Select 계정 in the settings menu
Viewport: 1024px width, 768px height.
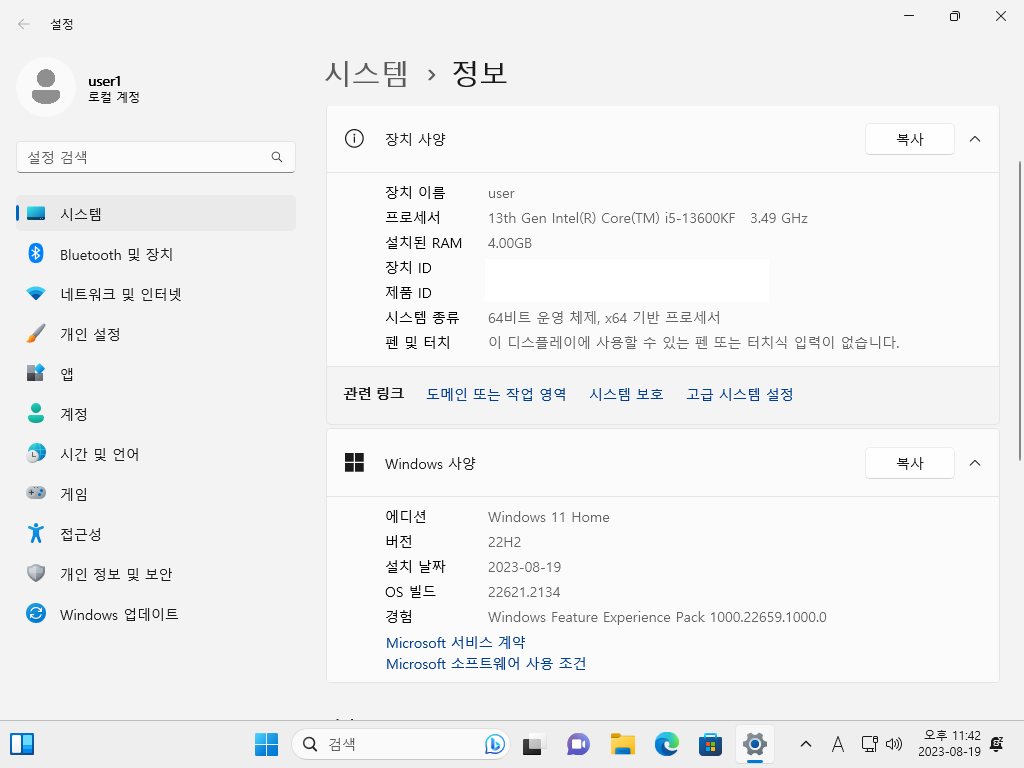point(155,414)
